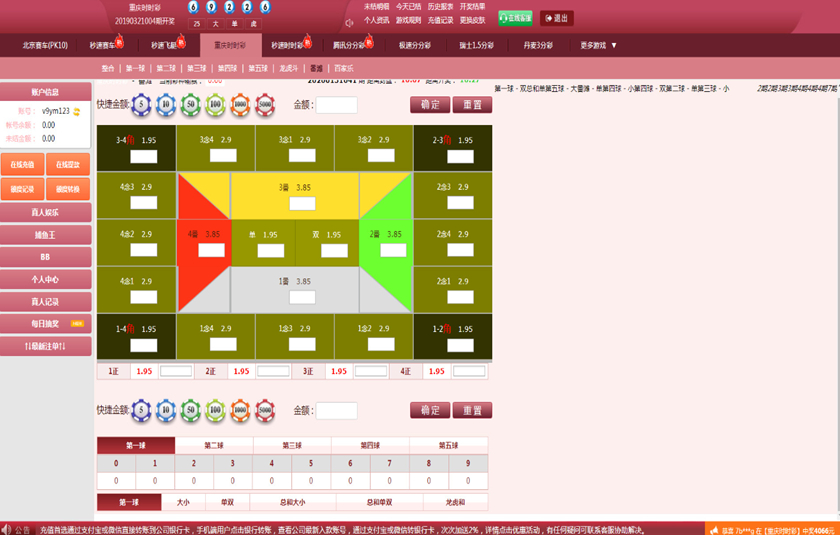Screen dimensions: 840x535
Task: Focus the 金额 input above betting grid
Action: coord(336,105)
